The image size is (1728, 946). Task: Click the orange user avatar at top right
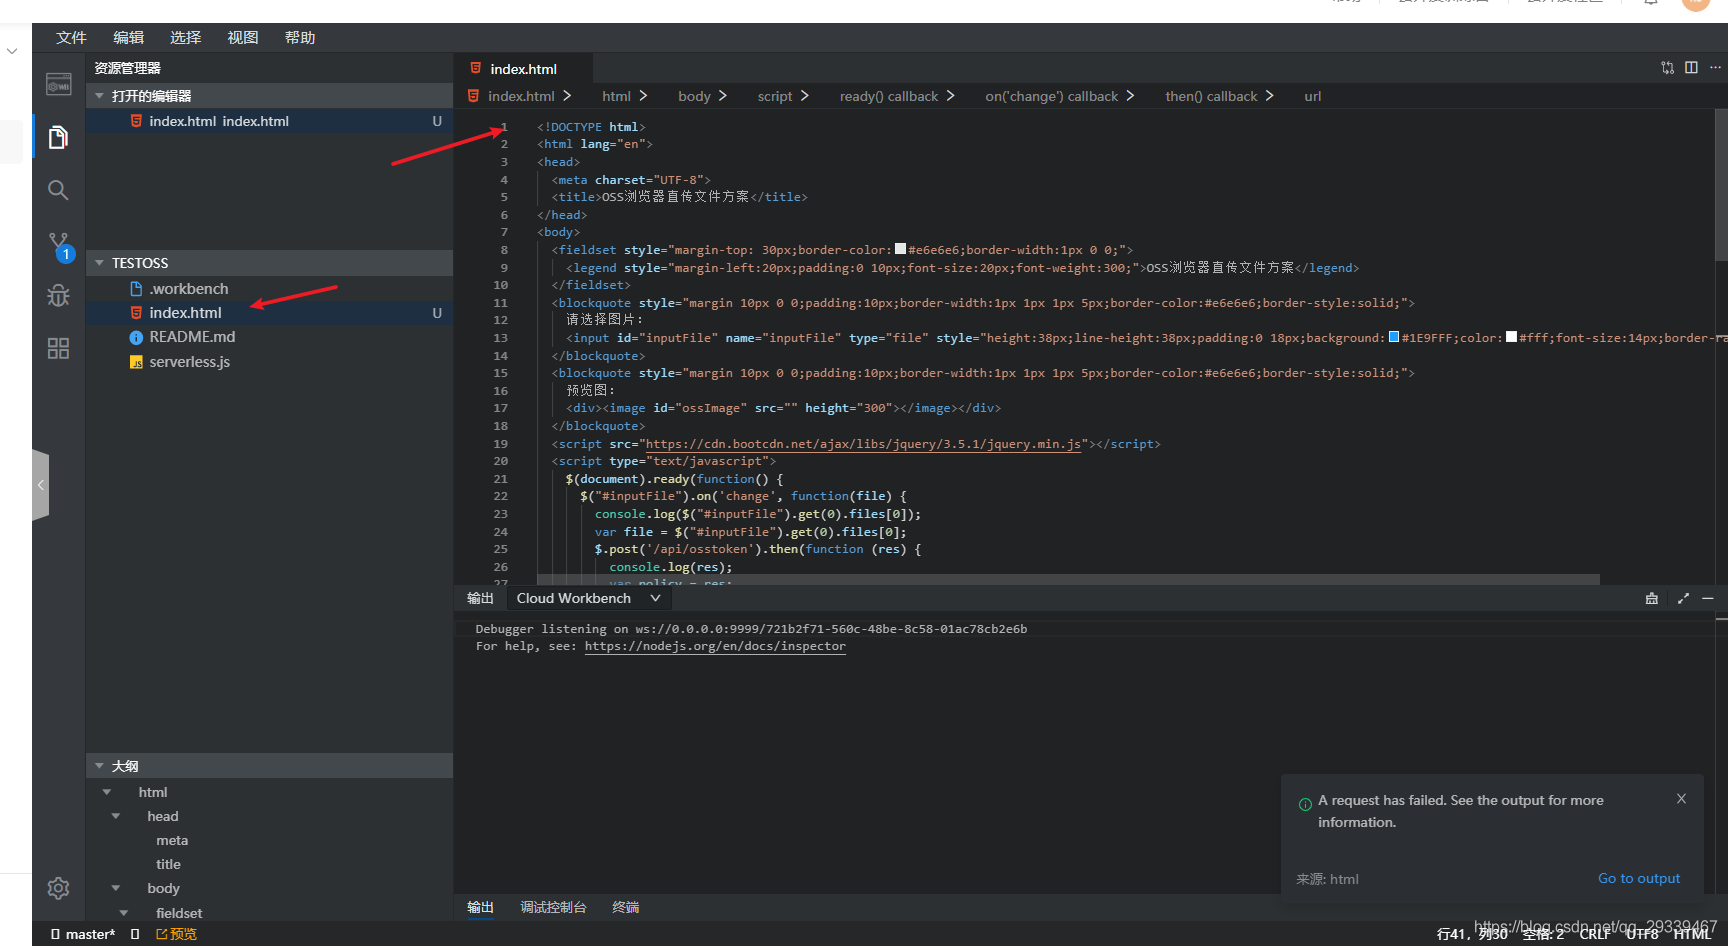1696,3
